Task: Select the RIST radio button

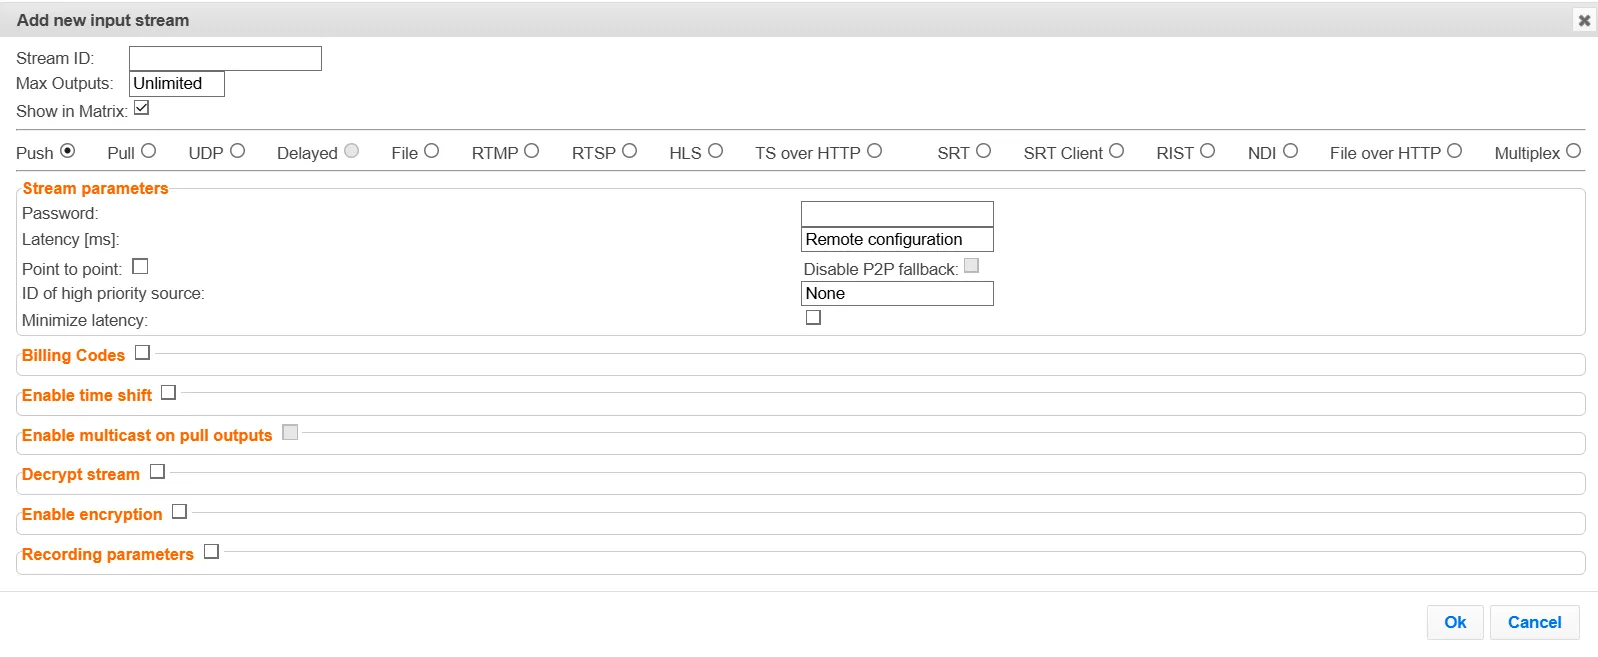Action: tap(1208, 151)
